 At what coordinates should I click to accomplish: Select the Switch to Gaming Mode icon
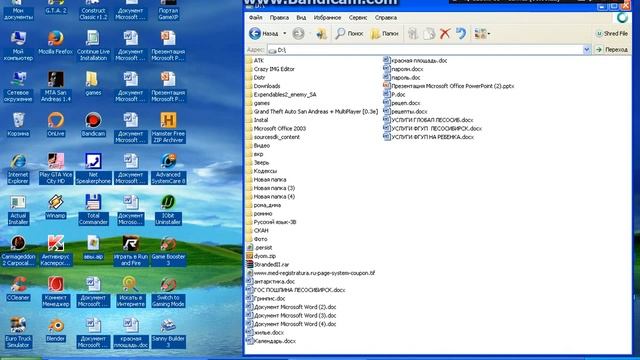168,292
